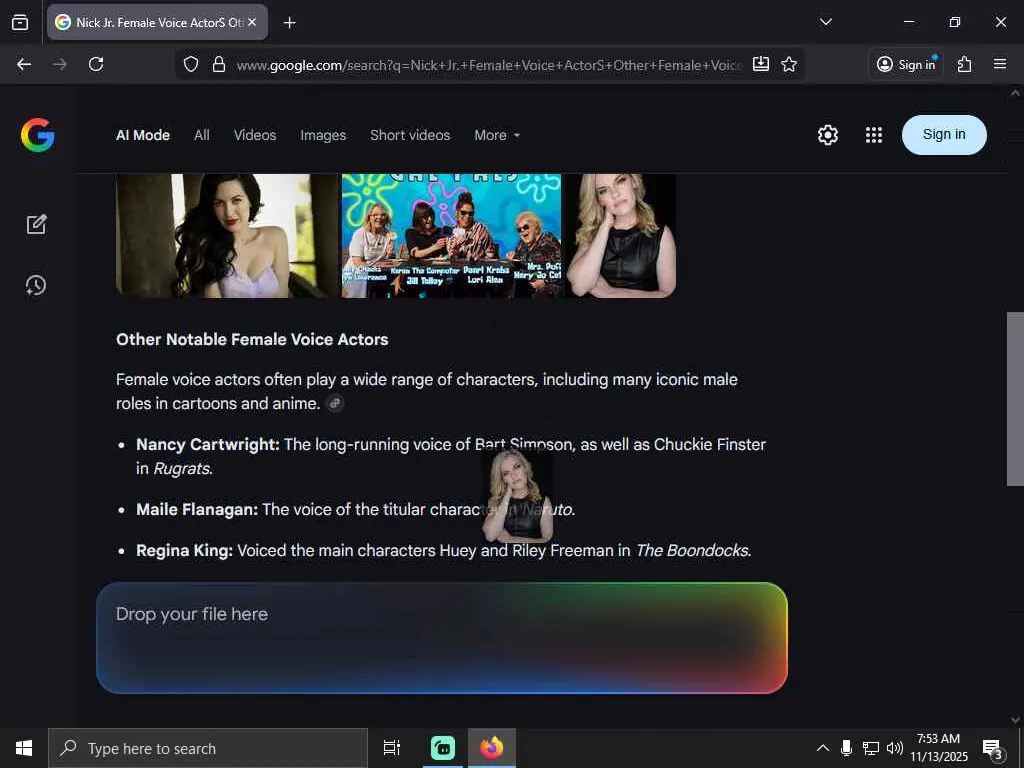Image resolution: width=1024 pixels, height=768 pixels.
Task: Click the page vertical scrollbar thumb
Action: click(1015, 398)
